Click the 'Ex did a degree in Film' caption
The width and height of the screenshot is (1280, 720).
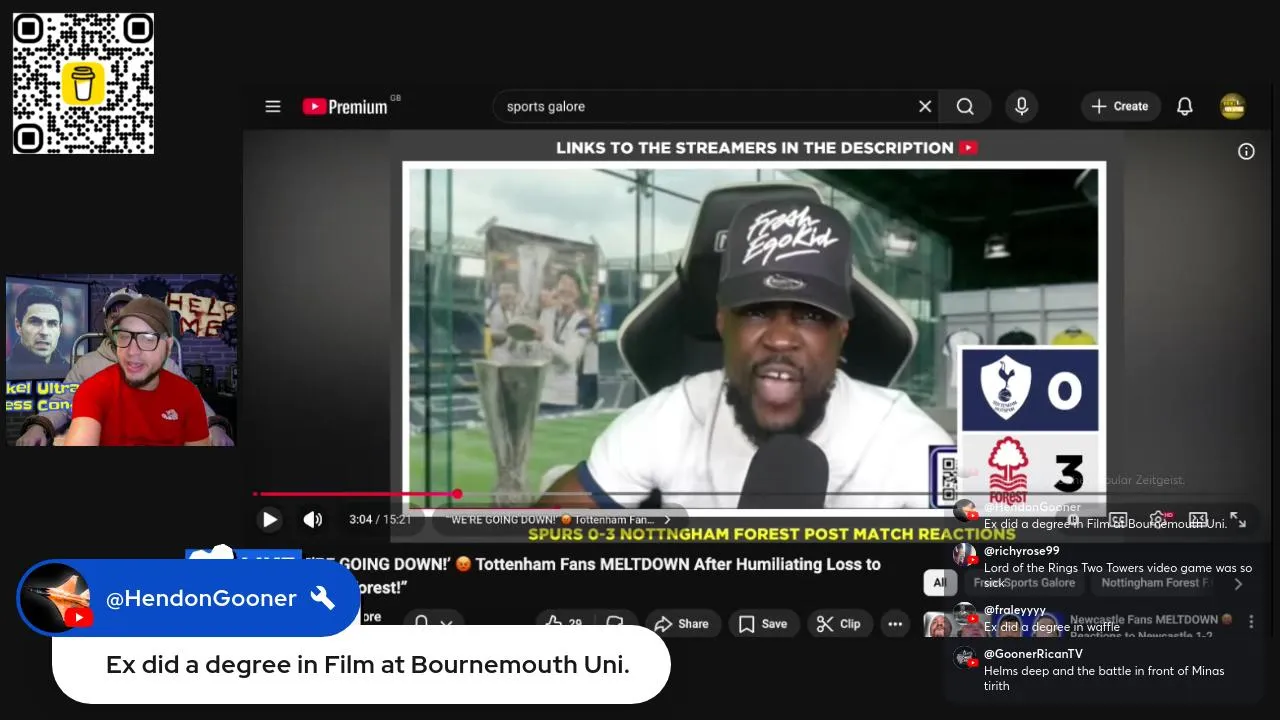click(368, 665)
